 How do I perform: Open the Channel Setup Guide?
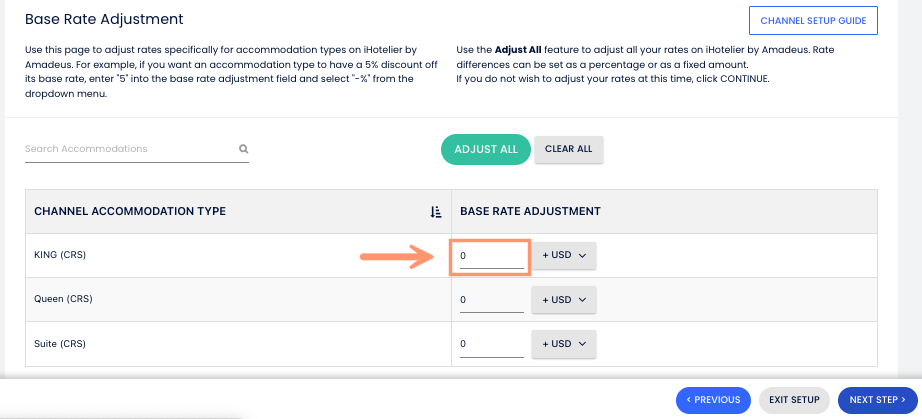(813, 20)
